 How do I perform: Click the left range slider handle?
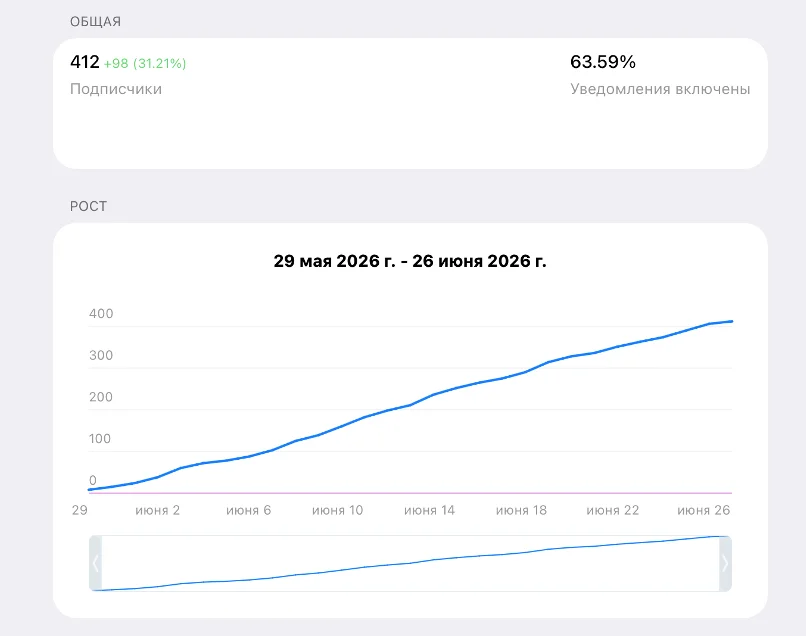click(96, 564)
